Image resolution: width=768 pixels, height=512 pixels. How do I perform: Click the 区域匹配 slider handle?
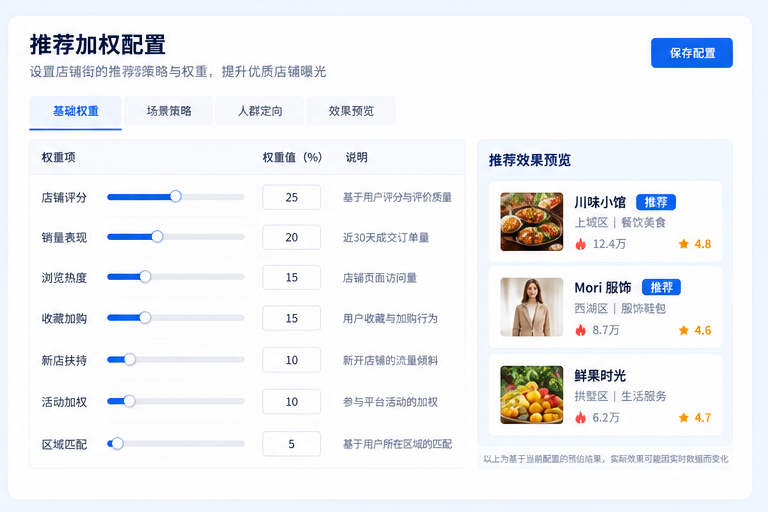tap(117, 444)
